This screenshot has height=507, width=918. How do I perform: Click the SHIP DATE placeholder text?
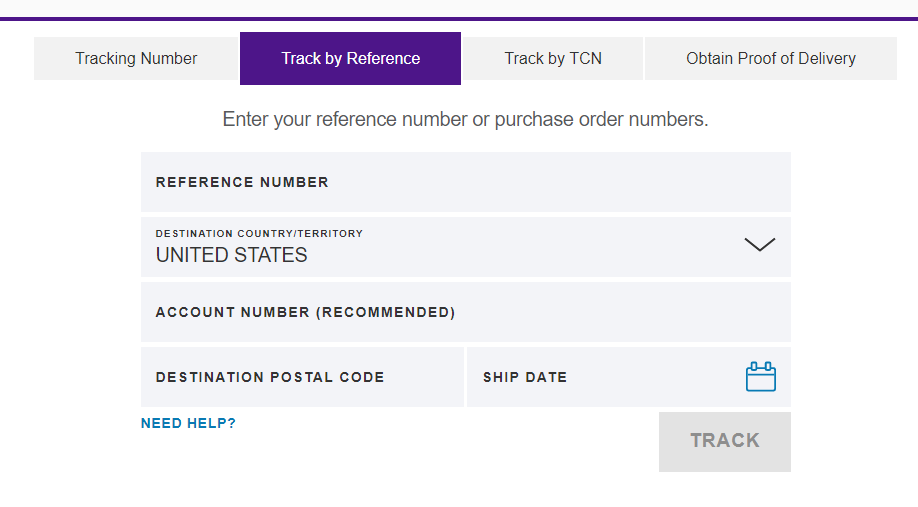pos(525,377)
